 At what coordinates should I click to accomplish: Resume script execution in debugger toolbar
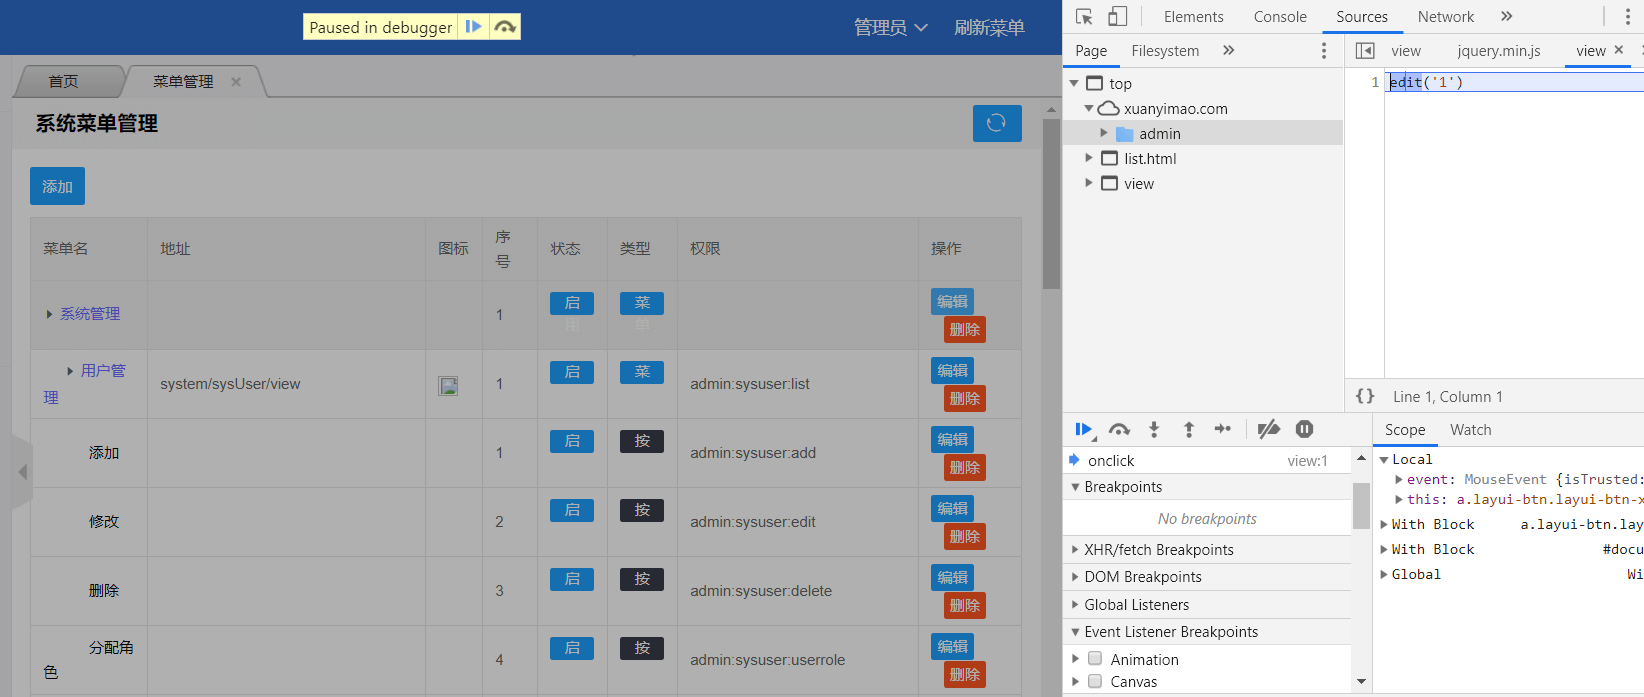(x=1083, y=429)
